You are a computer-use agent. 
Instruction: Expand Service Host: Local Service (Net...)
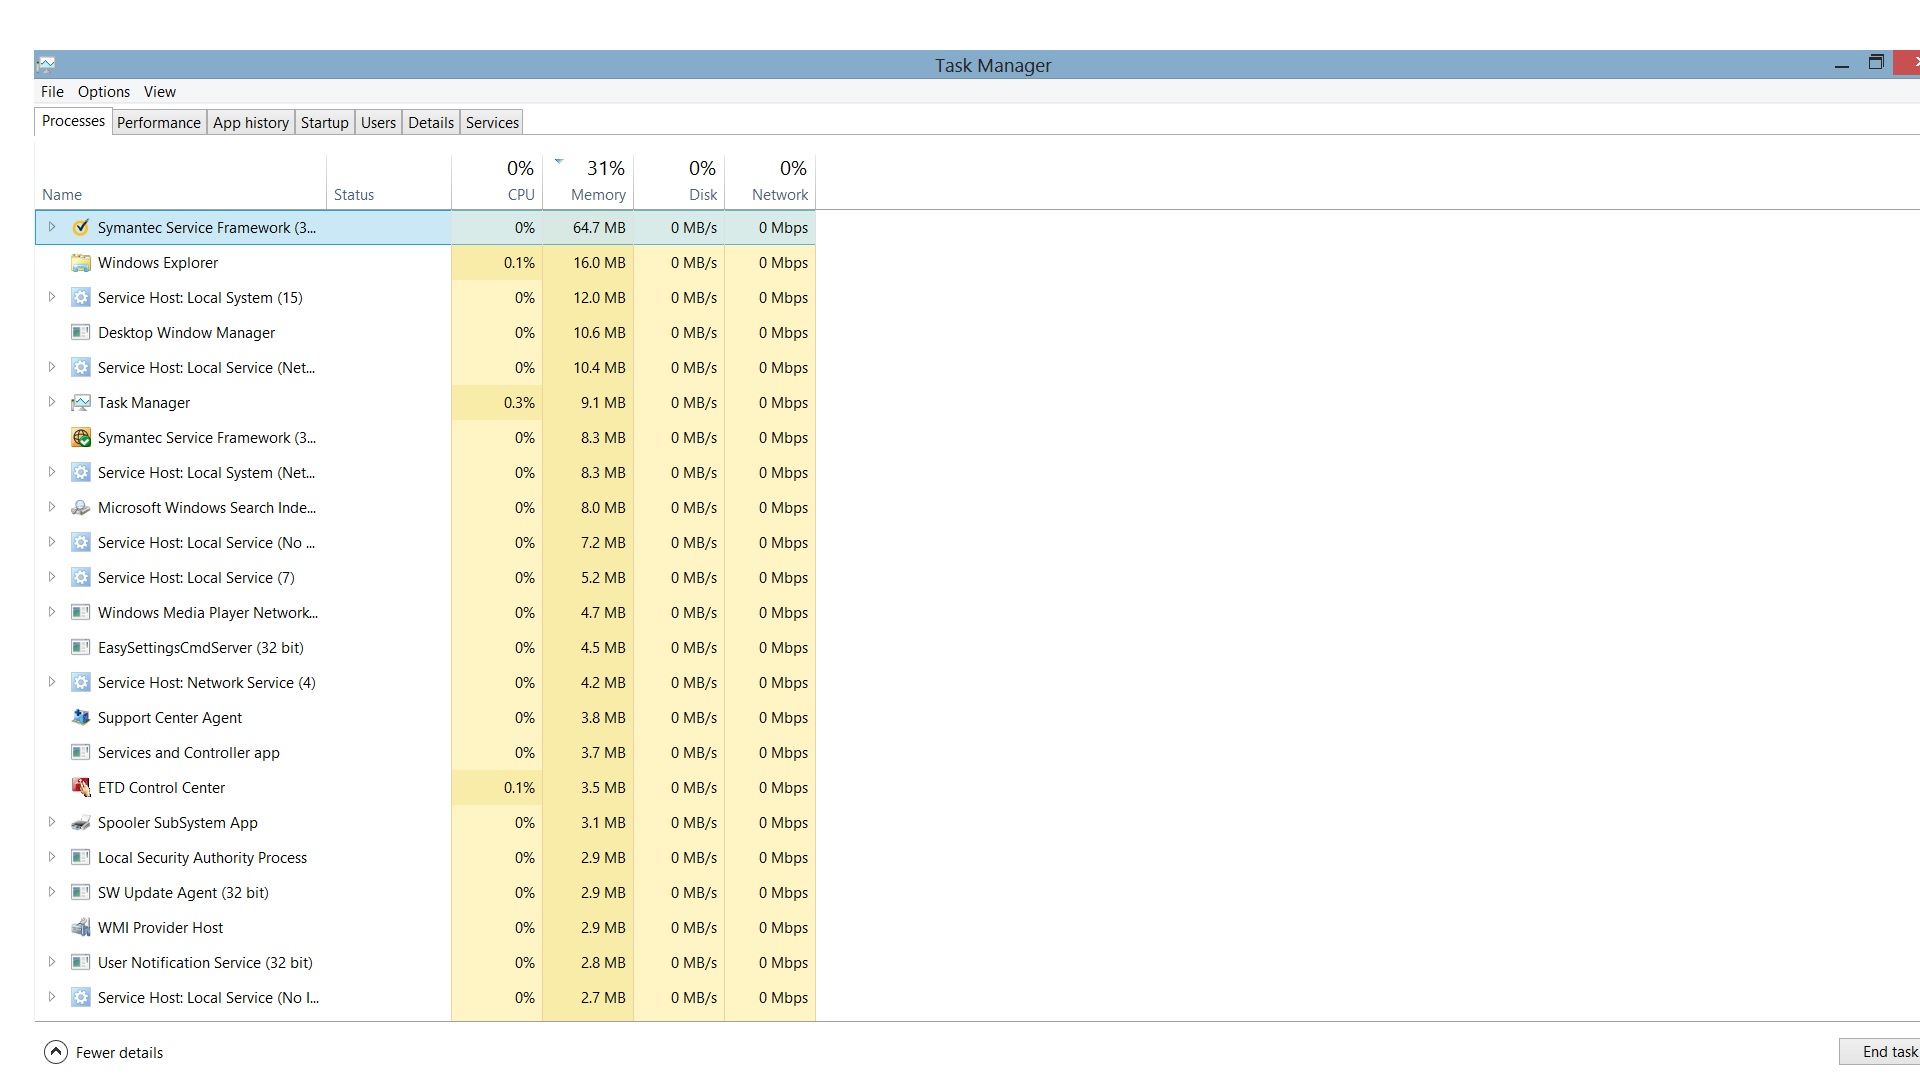point(52,367)
